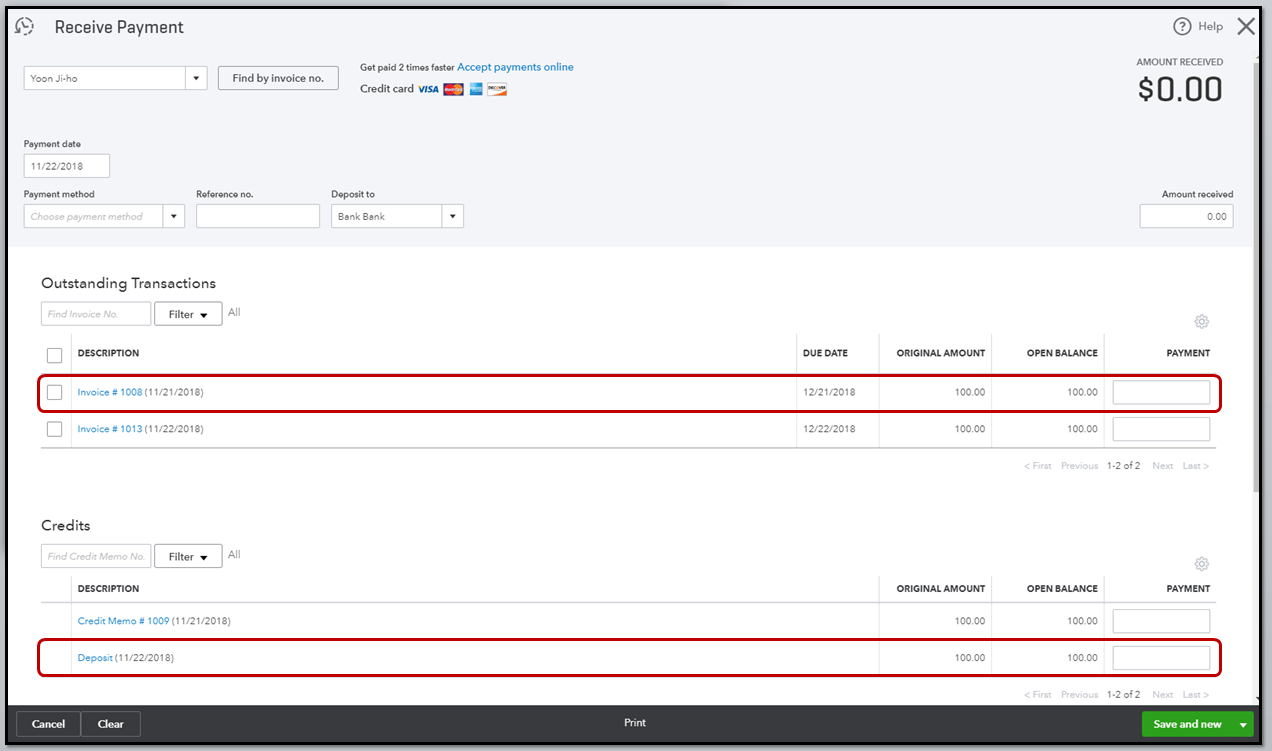
Task: Check the Invoice # 1013 checkbox
Action: click(54, 428)
